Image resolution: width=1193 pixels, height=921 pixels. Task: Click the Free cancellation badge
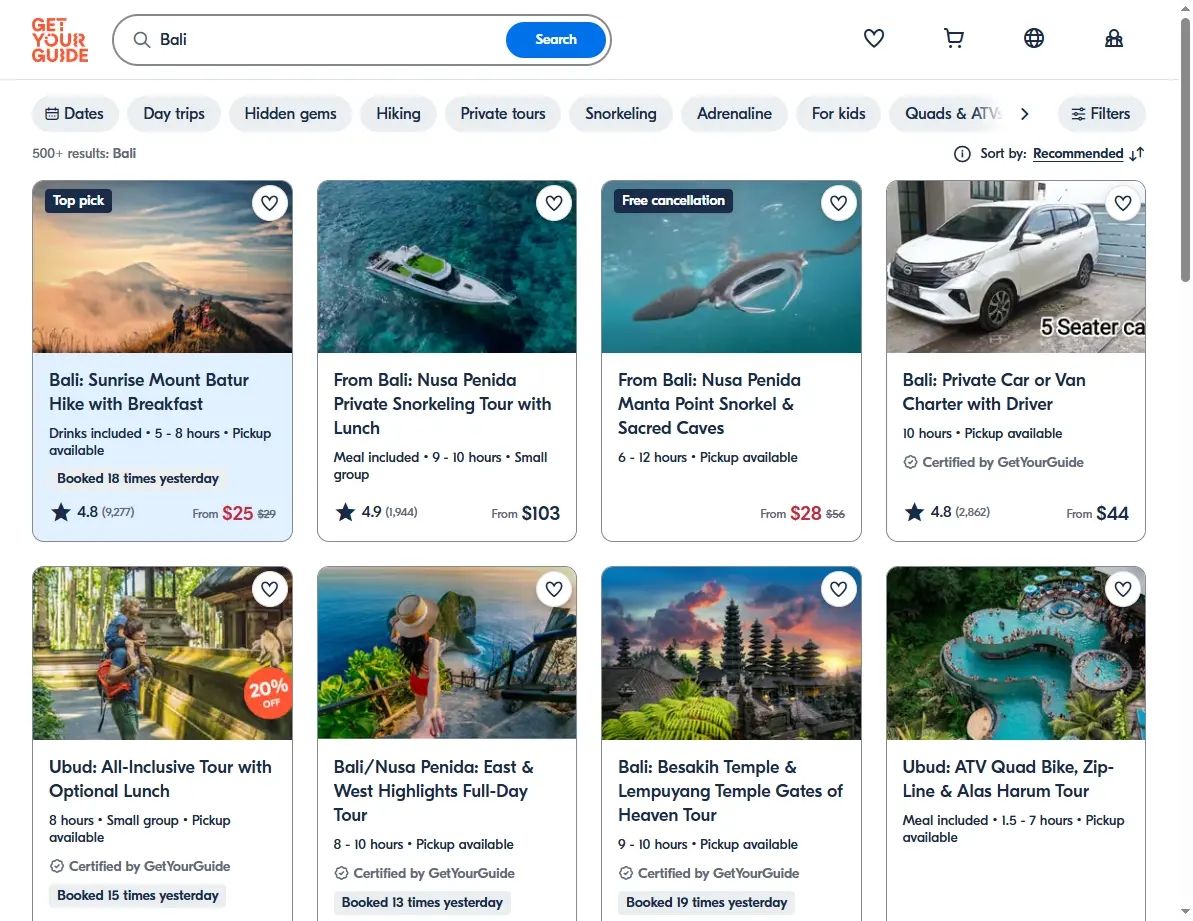[673, 201]
